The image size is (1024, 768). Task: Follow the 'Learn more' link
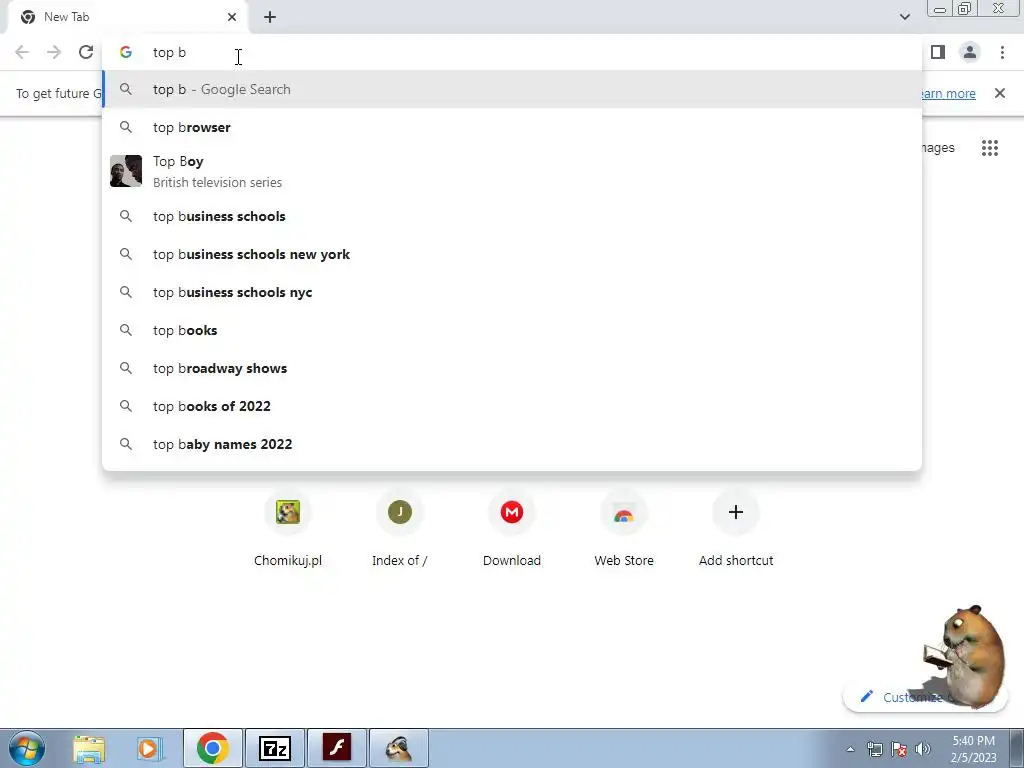point(948,93)
